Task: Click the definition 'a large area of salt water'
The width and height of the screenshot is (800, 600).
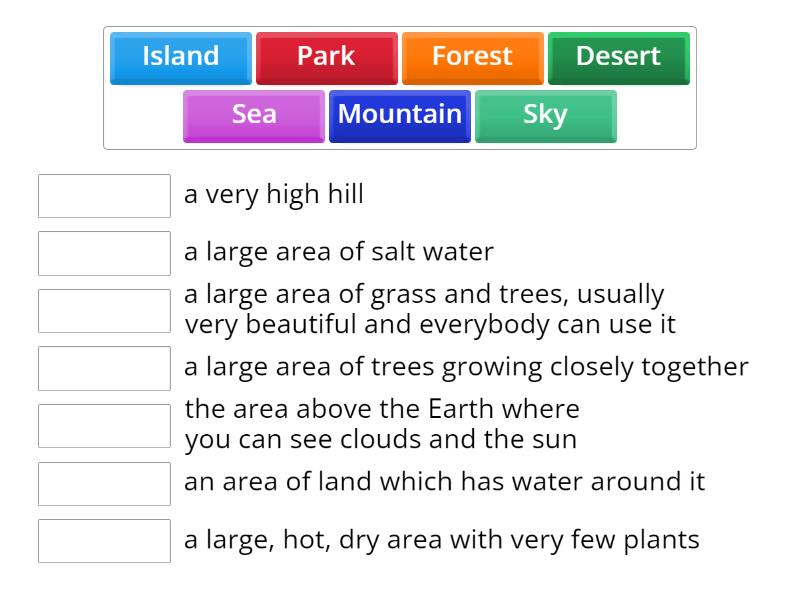Action: click(x=339, y=252)
